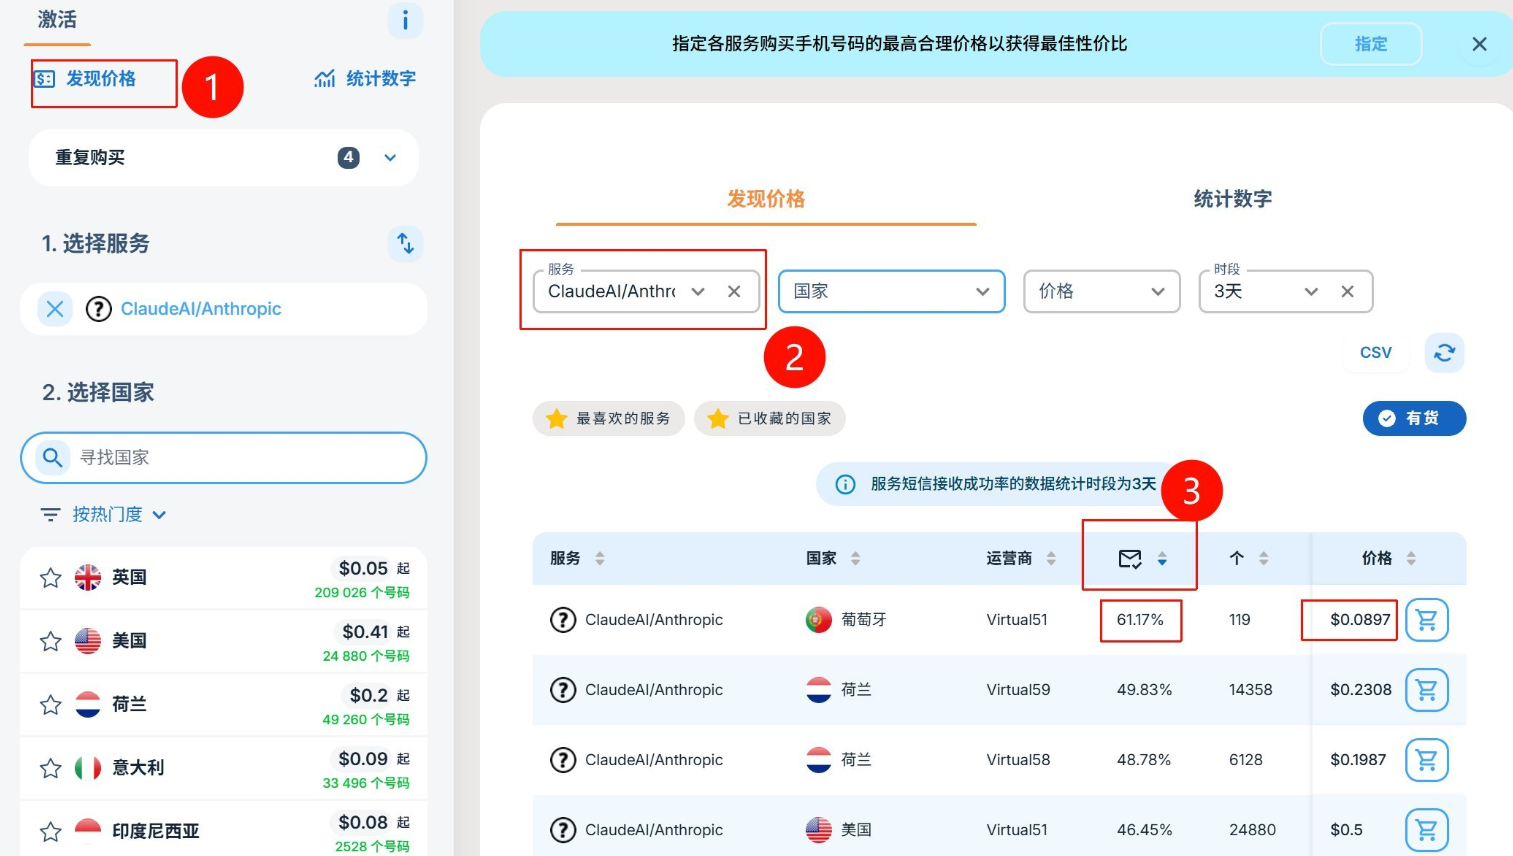Open the 统计数字 chart icon in sidebar
This screenshot has height=856, width=1513.
click(x=325, y=79)
